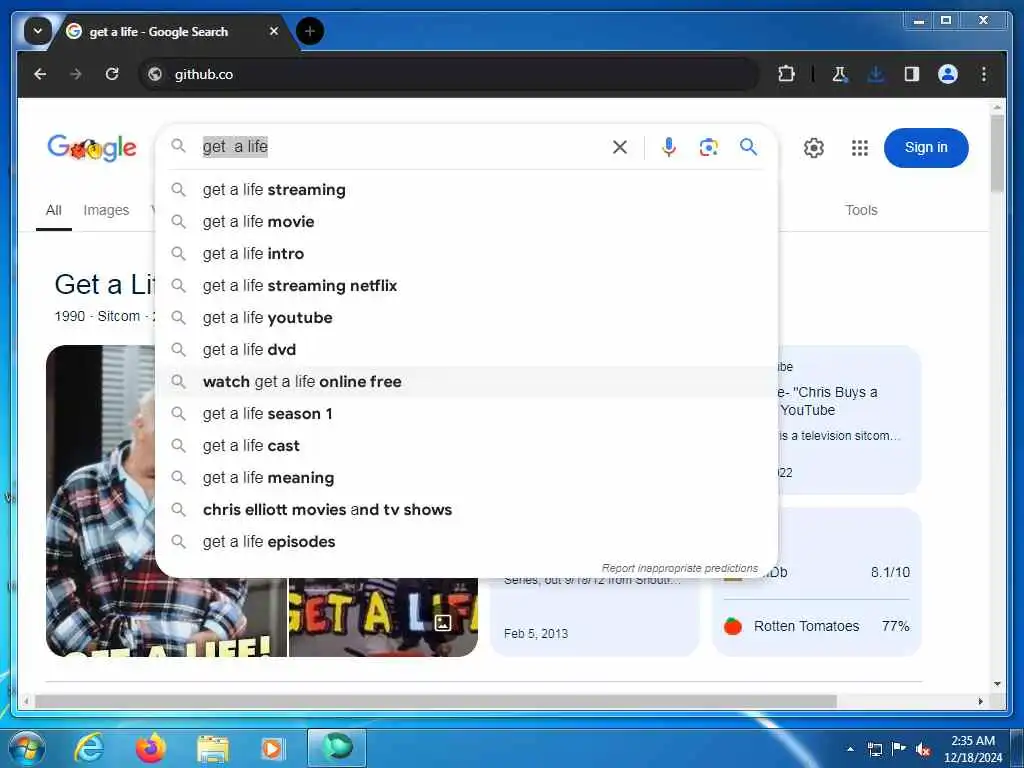Select suggestion 'get a life streaming netflix'
The height and width of the screenshot is (768, 1024).
[x=466, y=286]
